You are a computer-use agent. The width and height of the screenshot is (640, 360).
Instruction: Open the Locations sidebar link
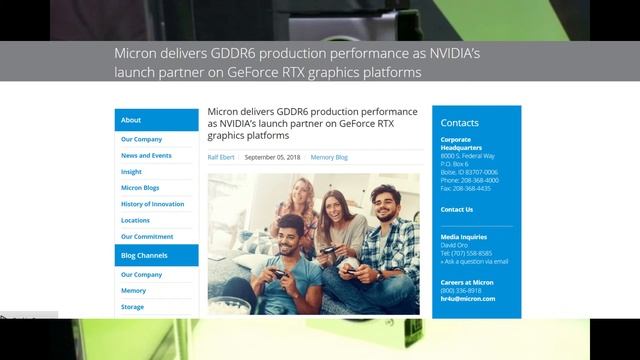tap(135, 220)
